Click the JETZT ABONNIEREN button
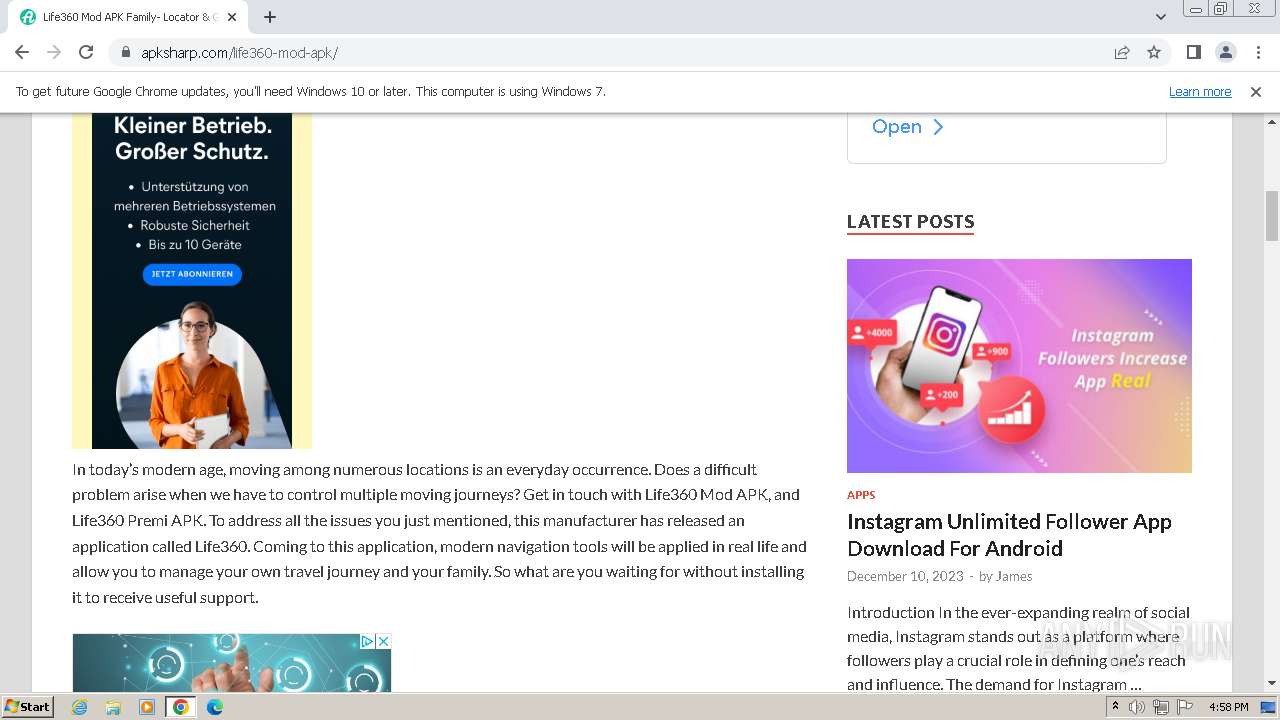Image resolution: width=1280 pixels, height=720 pixels. [192, 274]
